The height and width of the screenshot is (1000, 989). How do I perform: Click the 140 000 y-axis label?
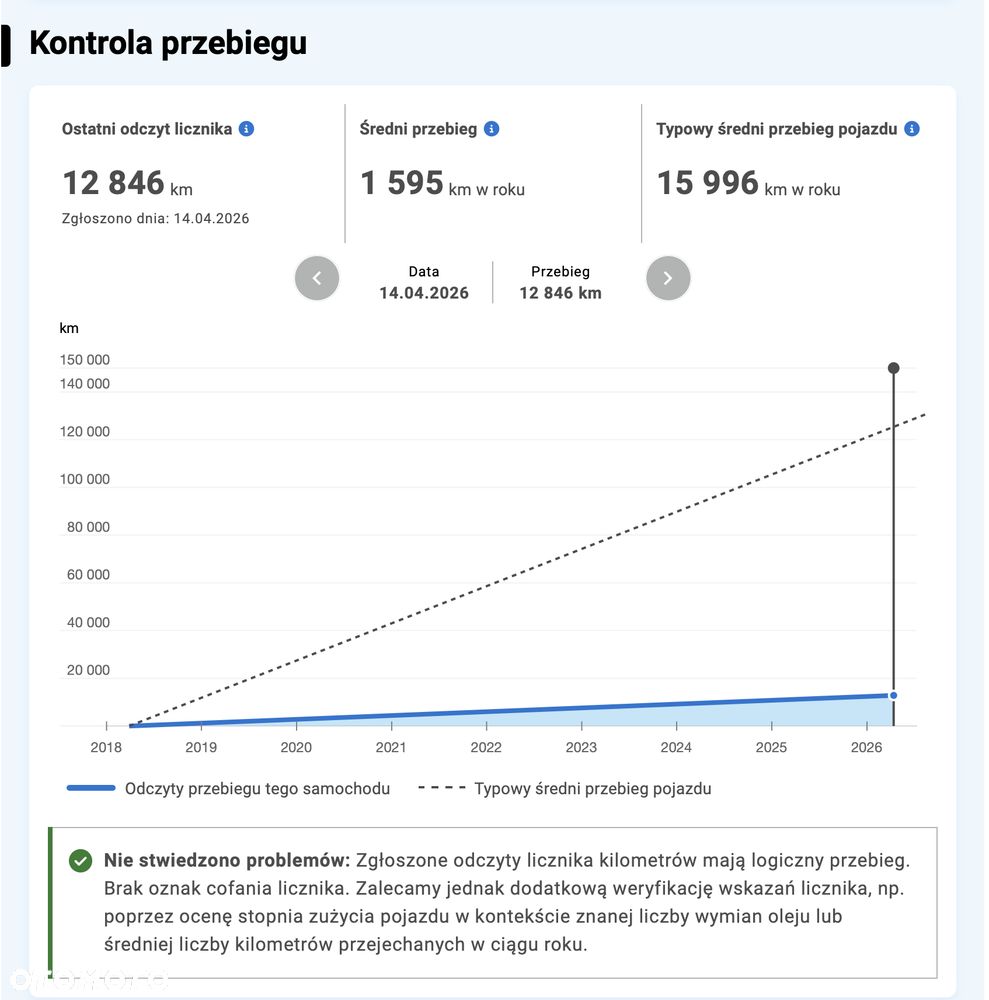(85, 383)
